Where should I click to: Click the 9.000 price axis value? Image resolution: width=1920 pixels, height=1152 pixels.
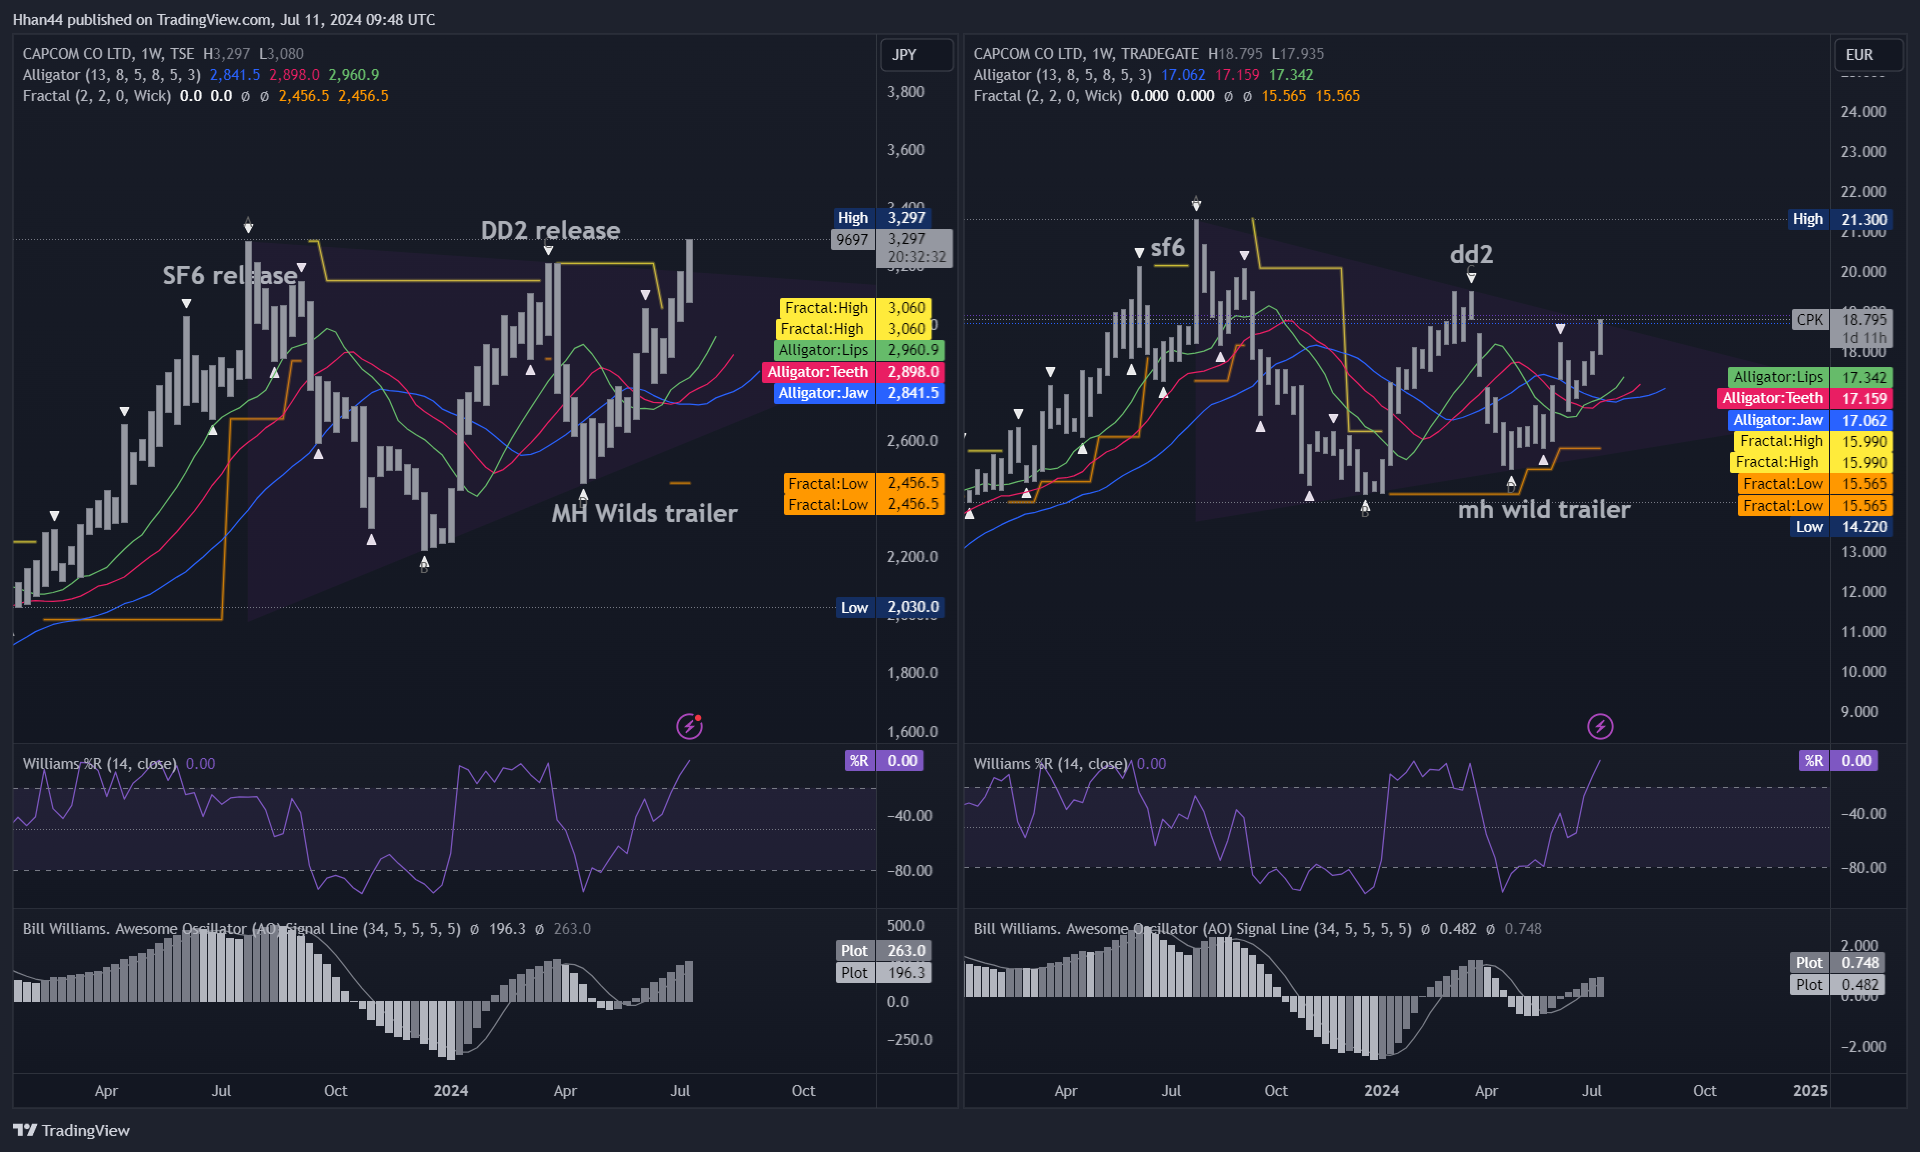(1860, 712)
